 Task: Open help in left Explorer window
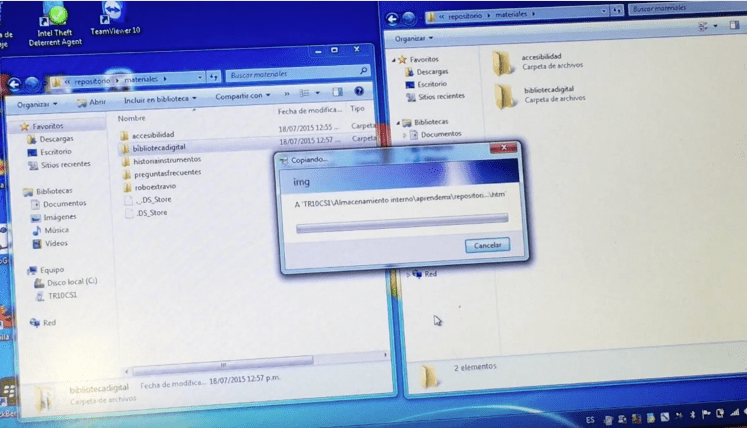coord(359,91)
